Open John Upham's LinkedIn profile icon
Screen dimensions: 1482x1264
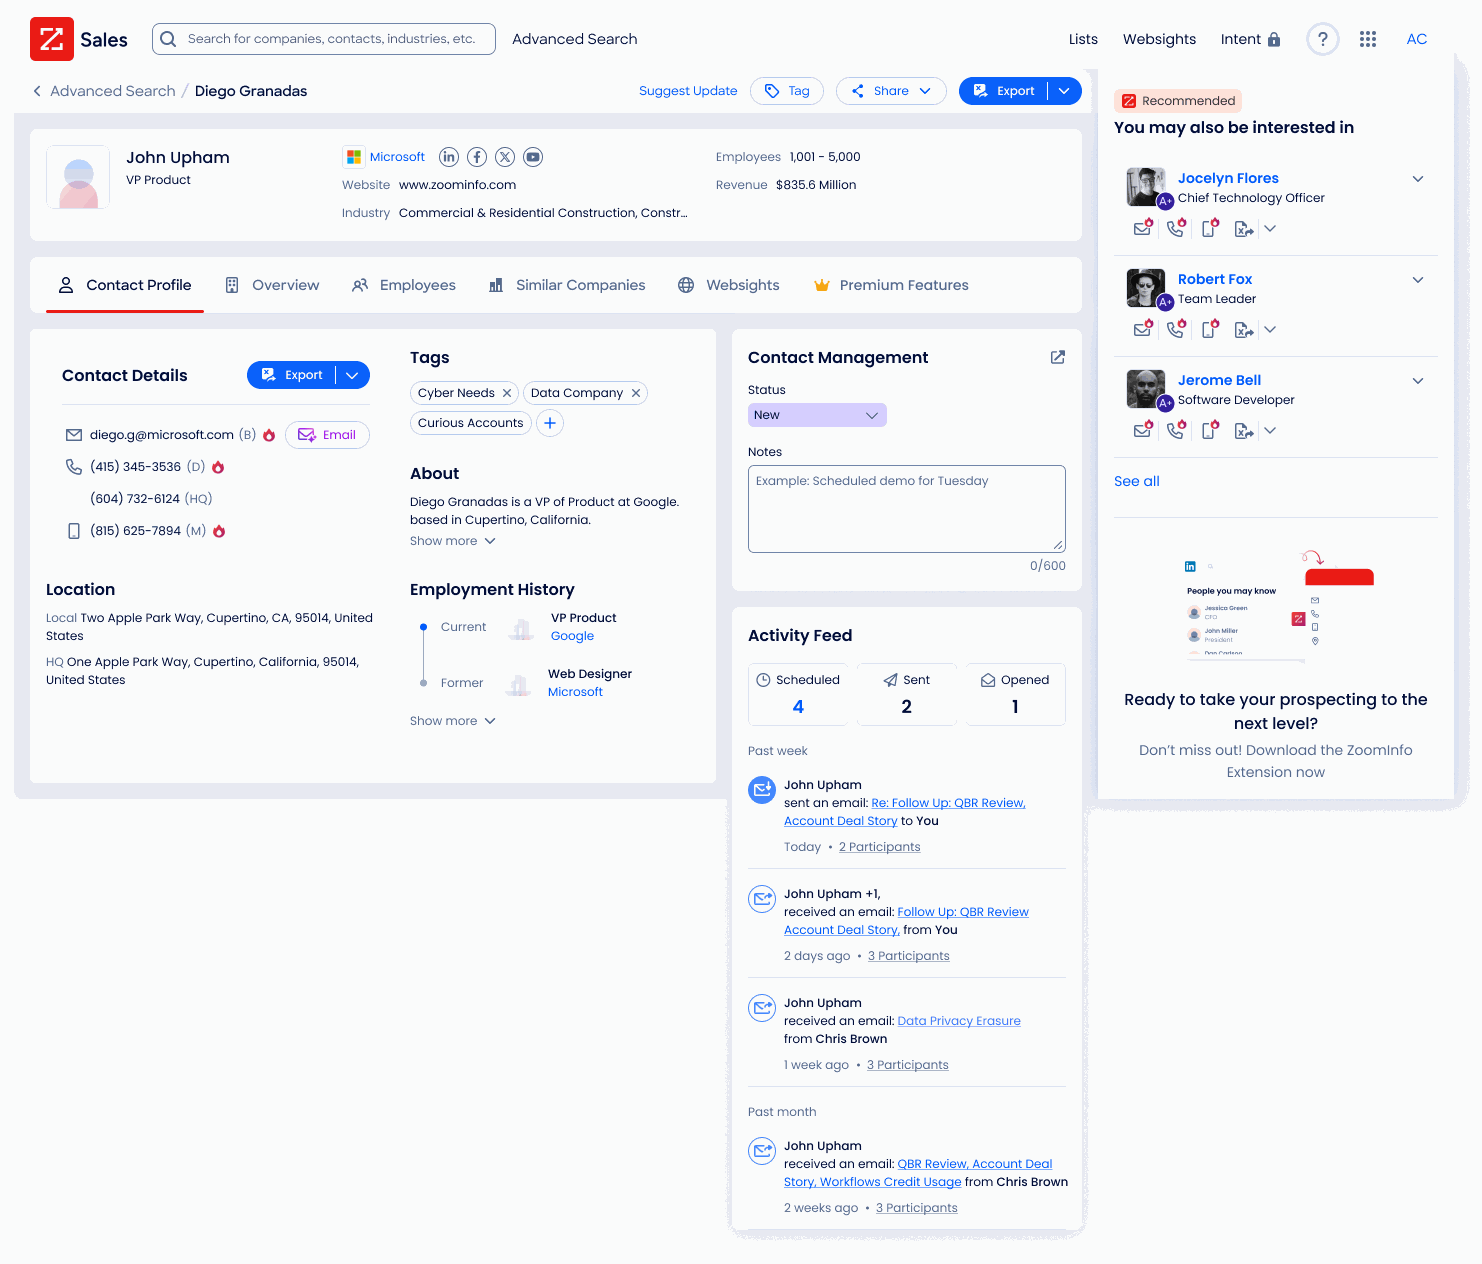click(449, 157)
